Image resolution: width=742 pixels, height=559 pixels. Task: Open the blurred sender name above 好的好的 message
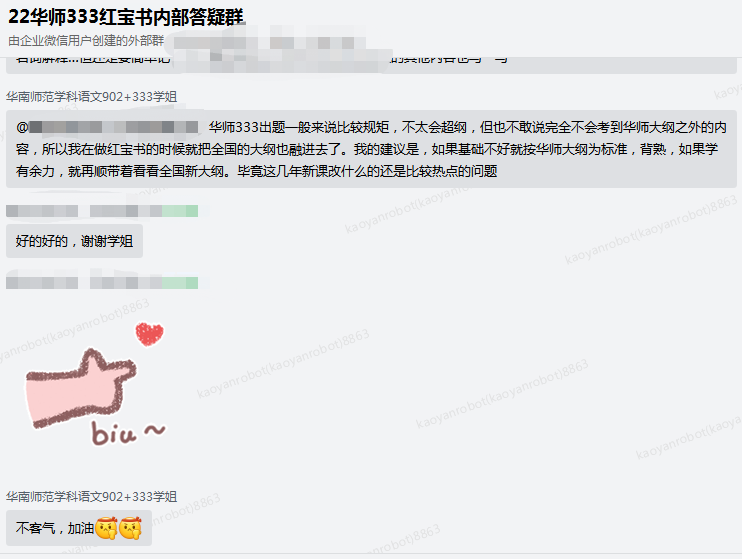[x=42, y=211]
